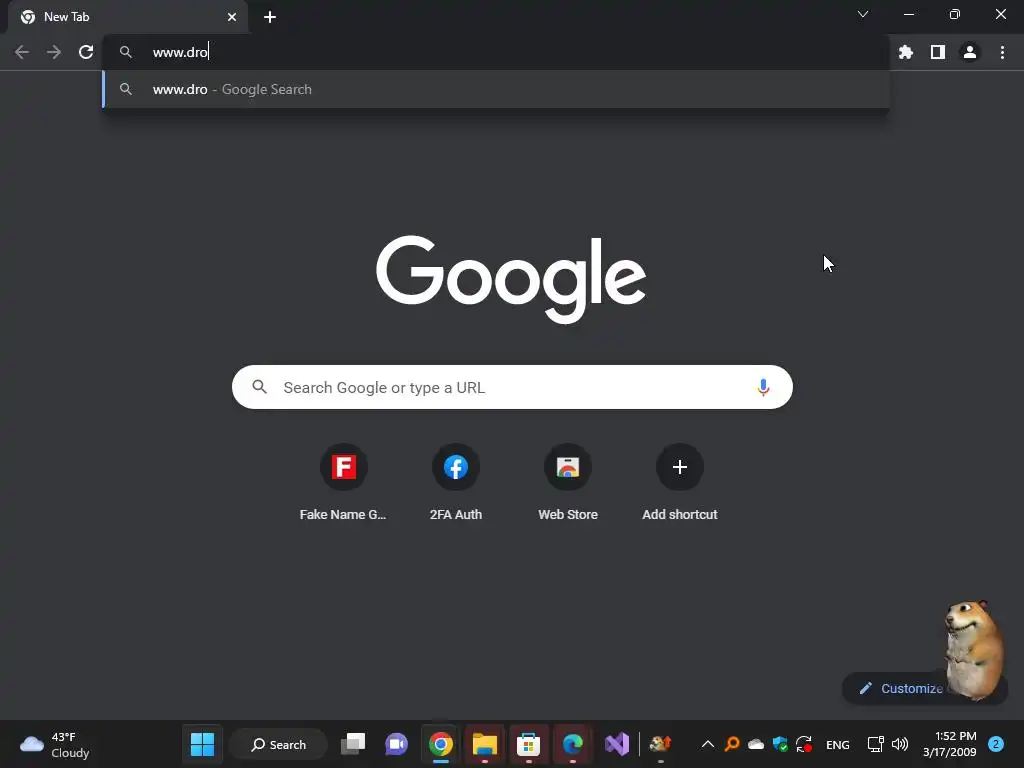Choose the 'www.dro - Google Search' suggestion
This screenshot has height=768, width=1024.
coord(496,89)
